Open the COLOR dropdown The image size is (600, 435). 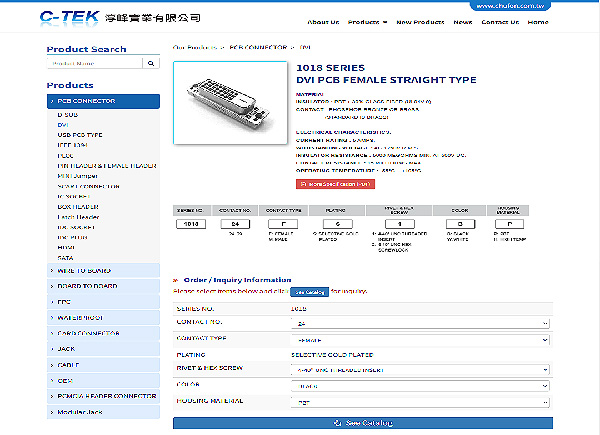[x=420, y=384]
